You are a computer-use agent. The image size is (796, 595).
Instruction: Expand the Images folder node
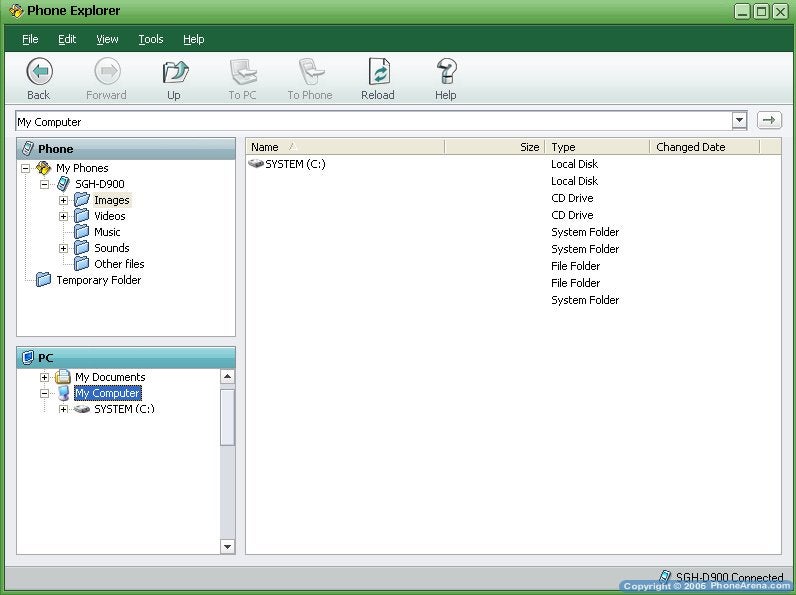pos(63,201)
